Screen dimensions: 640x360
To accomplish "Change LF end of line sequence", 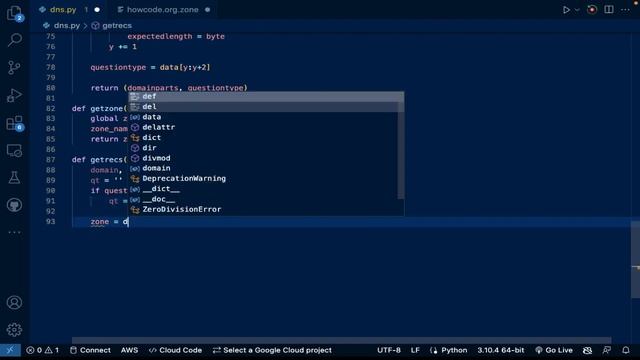I will click(415, 350).
